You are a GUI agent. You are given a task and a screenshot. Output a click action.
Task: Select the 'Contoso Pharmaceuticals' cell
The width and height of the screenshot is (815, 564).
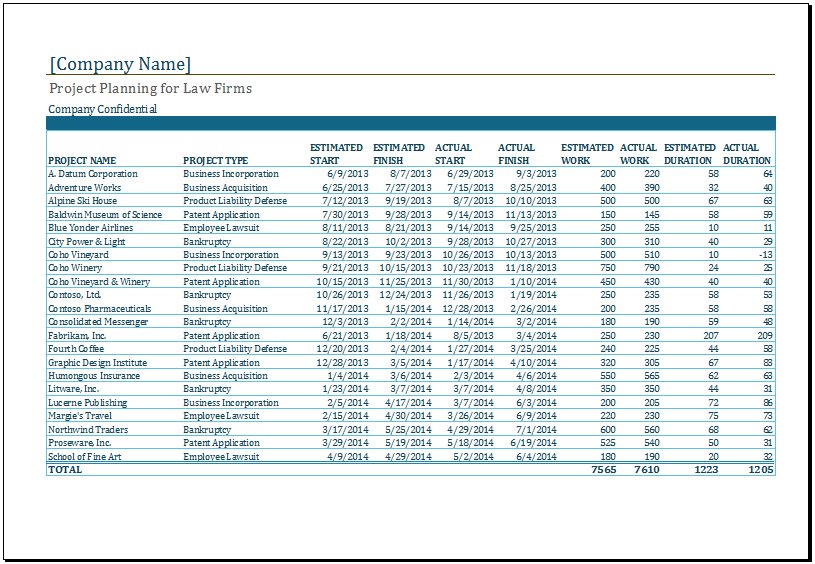100,309
